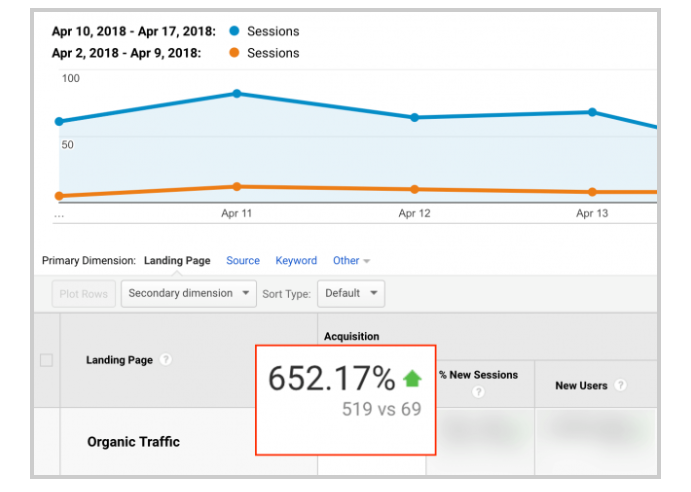The height and width of the screenshot is (492, 691).
Task: Click the Landing Page help question mark icon
Action: click(166, 359)
